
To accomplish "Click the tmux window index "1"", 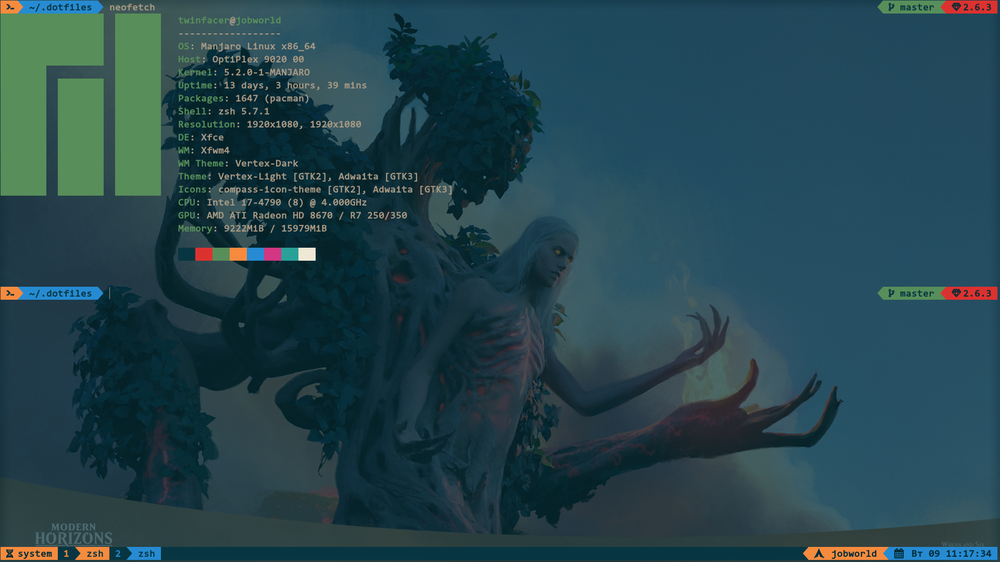I will click(66, 554).
